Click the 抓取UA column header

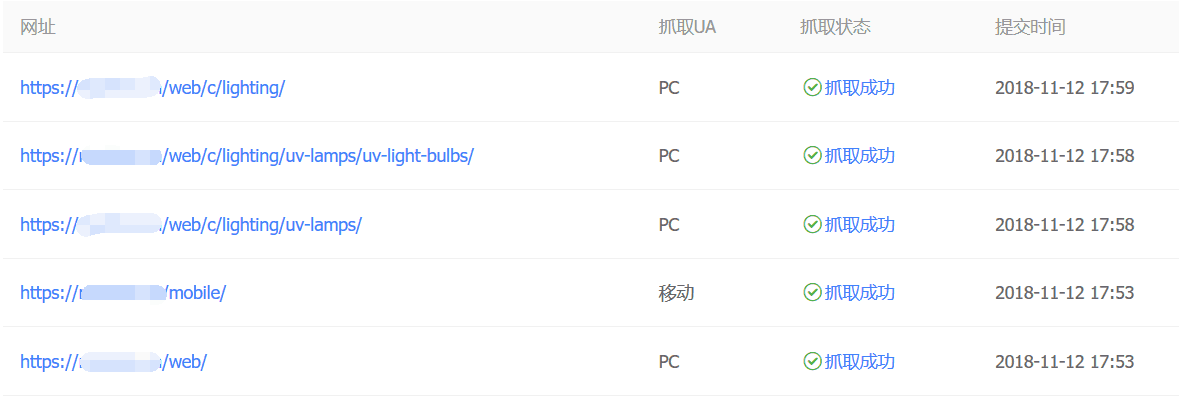(x=686, y=27)
